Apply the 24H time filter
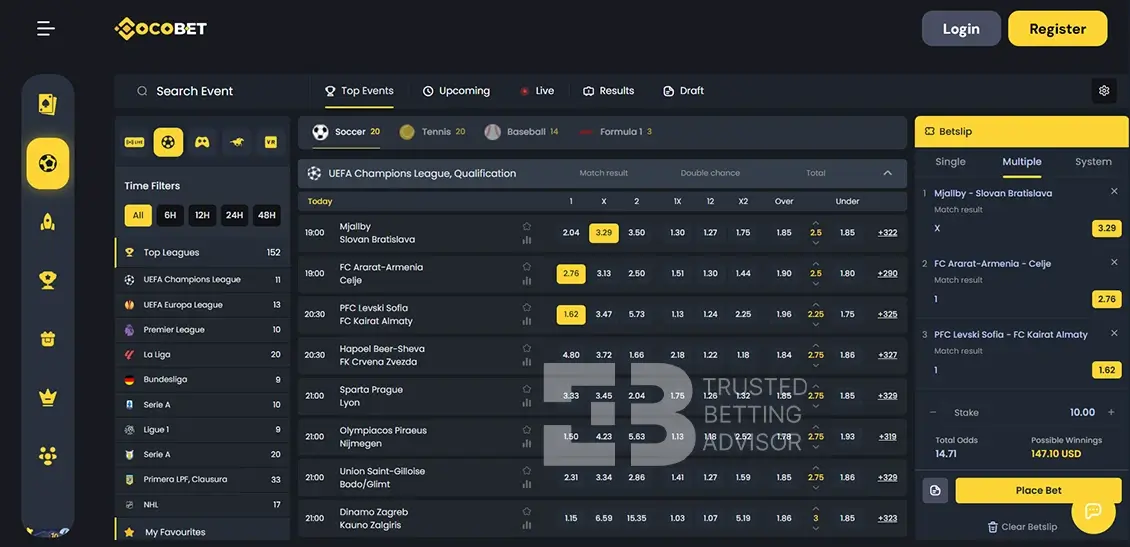Screen dimensions: 1130x547 234,215
